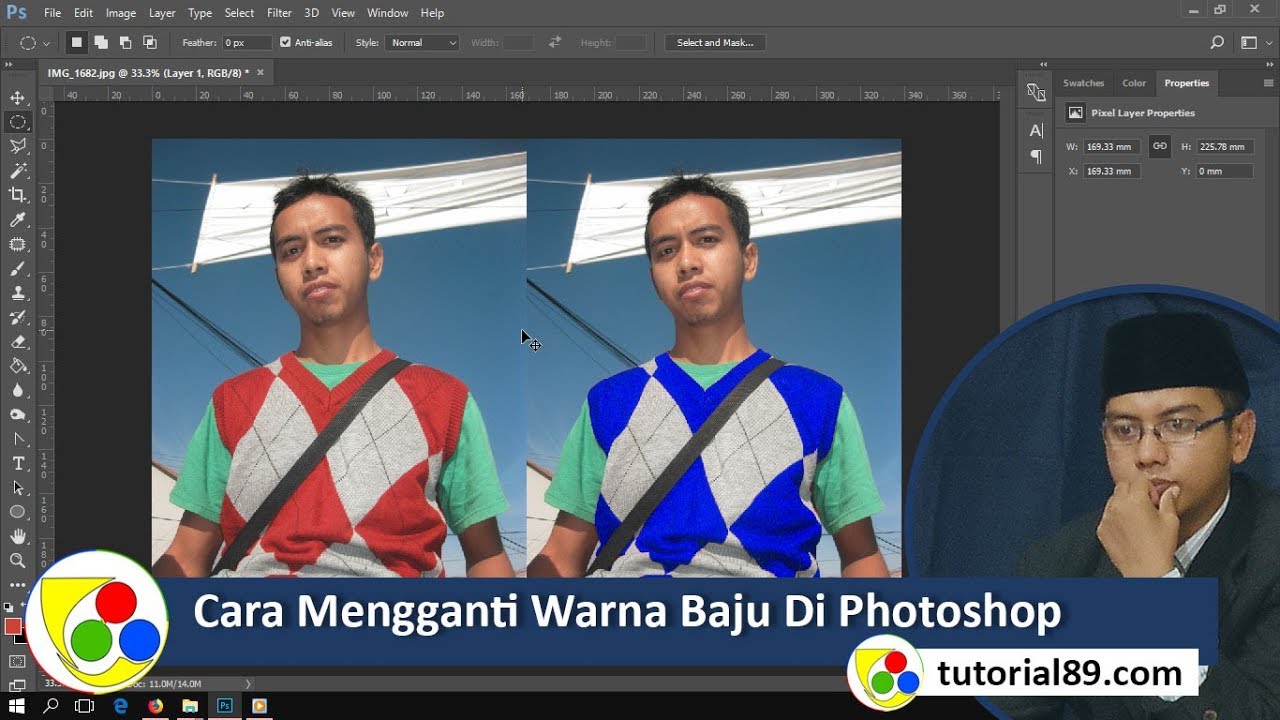Screen dimensions: 1280x720
Task: Select the Blur tool
Action: pos(18,391)
